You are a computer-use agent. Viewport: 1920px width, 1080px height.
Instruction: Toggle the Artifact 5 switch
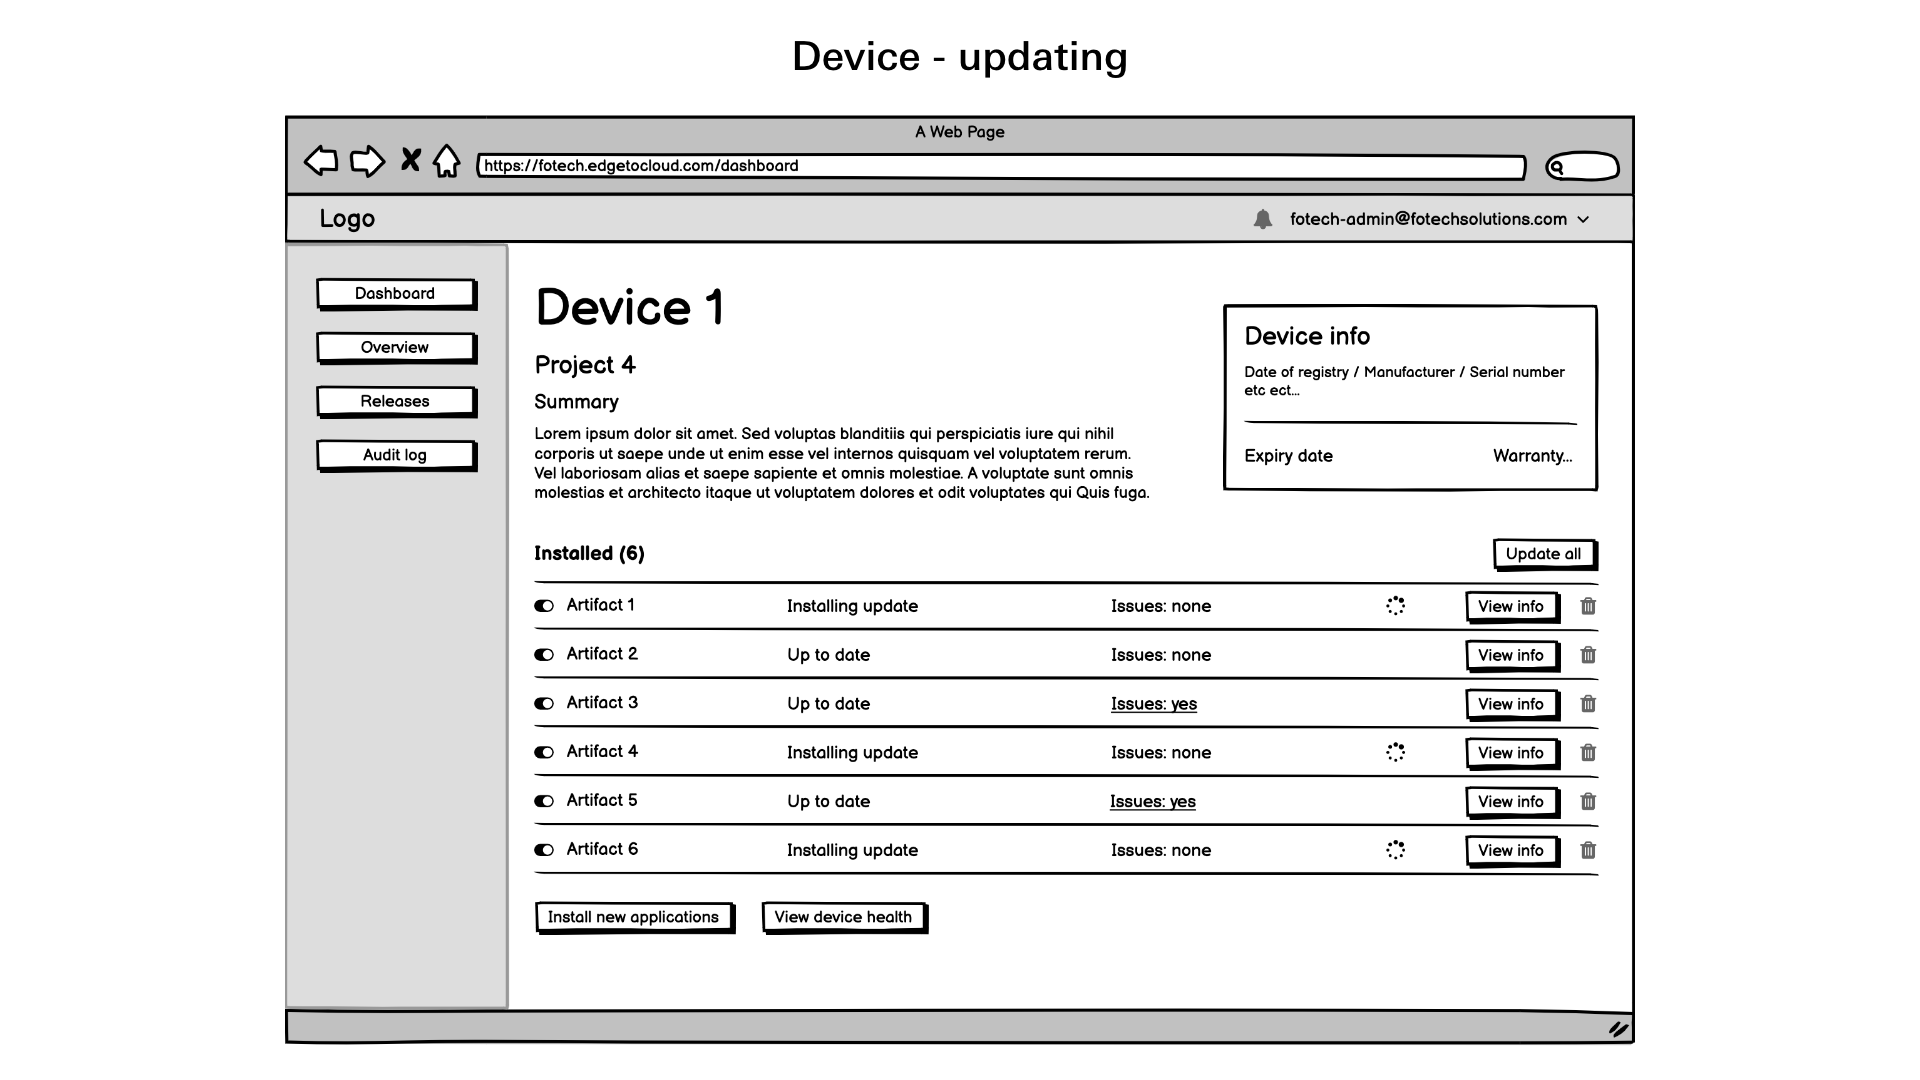coord(544,801)
